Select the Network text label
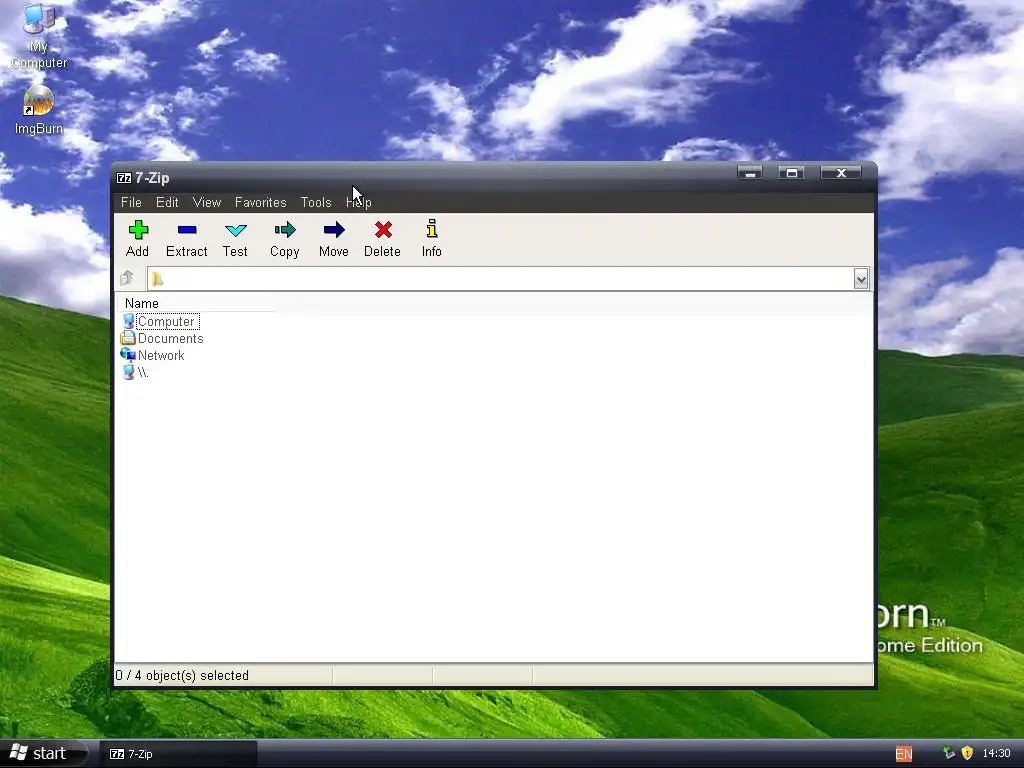 point(161,355)
